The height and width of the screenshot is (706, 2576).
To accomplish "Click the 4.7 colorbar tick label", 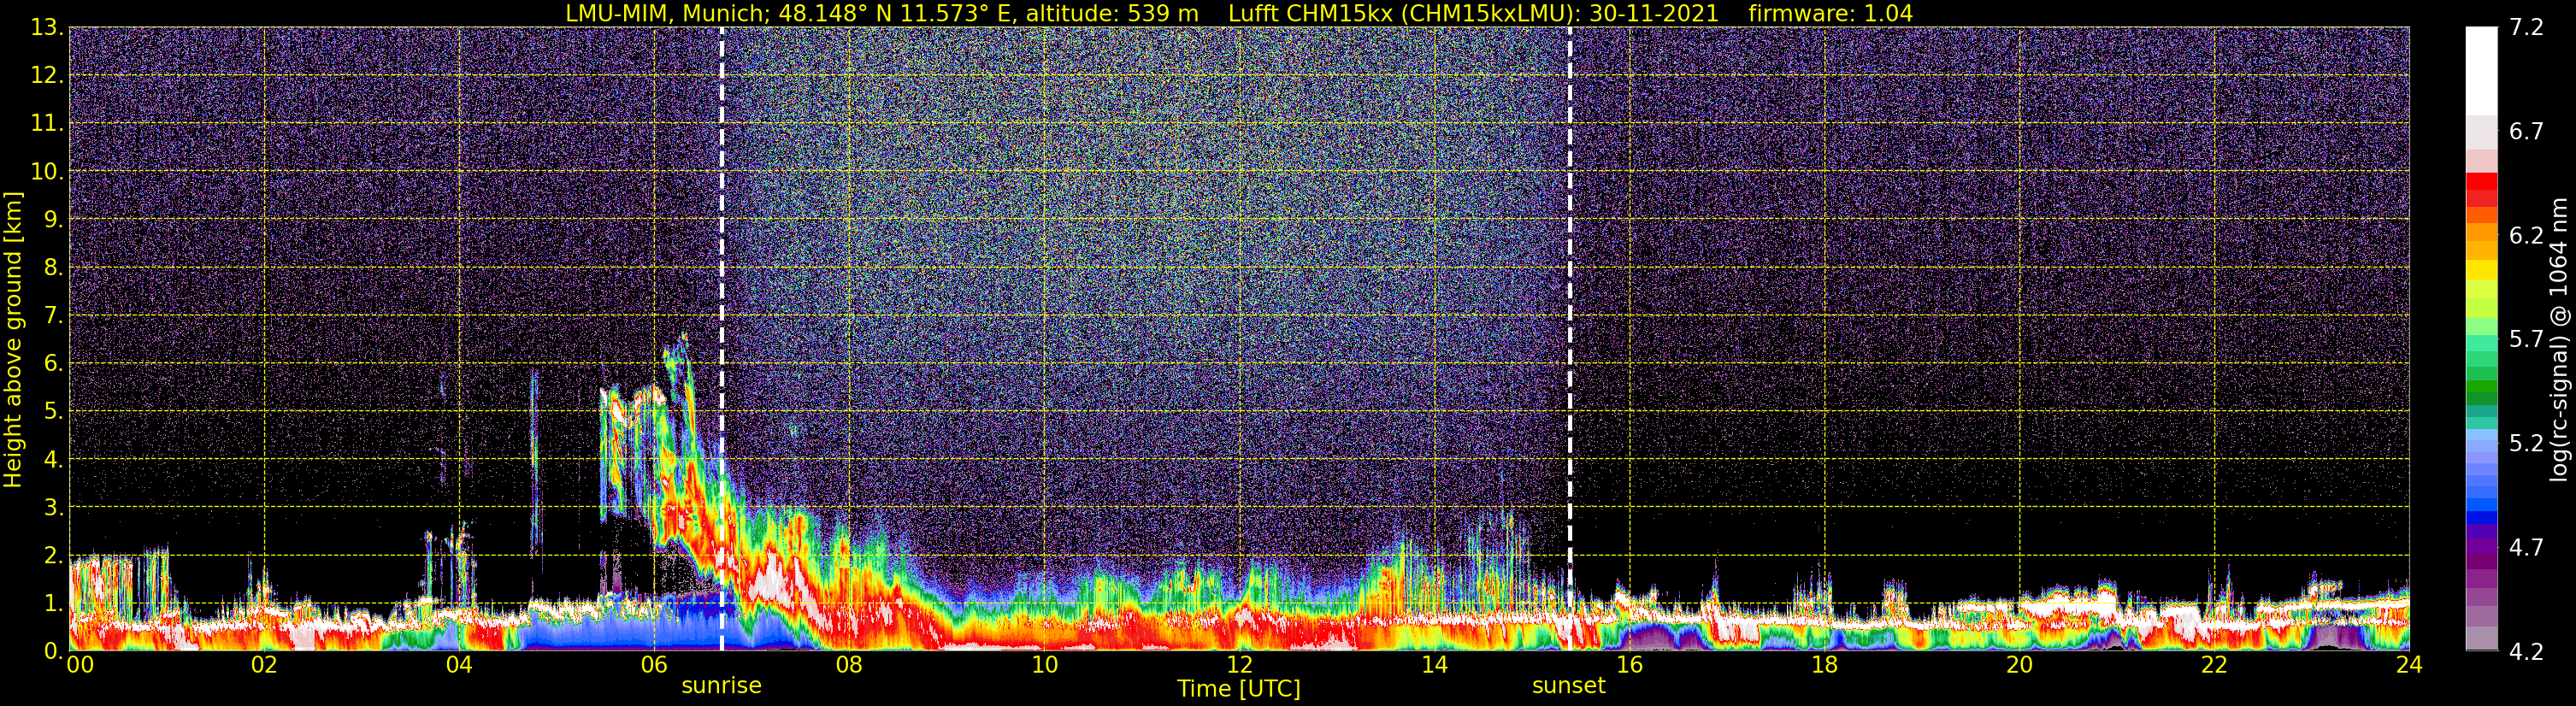I will (x=2526, y=548).
